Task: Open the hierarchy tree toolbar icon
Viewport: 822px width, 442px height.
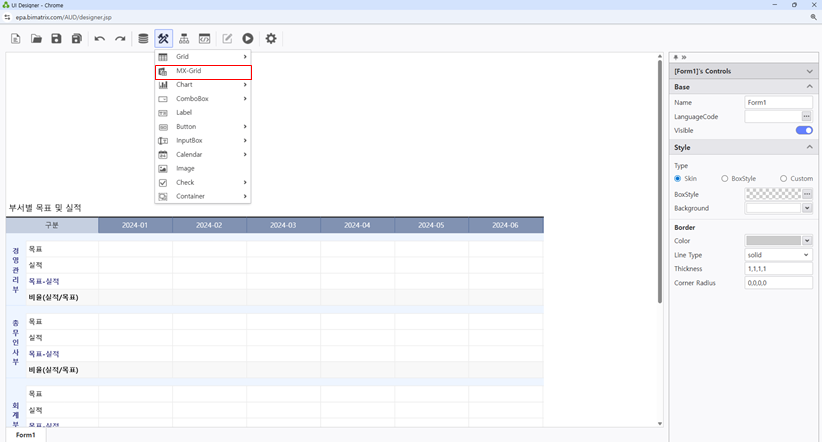Action: click(184, 38)
